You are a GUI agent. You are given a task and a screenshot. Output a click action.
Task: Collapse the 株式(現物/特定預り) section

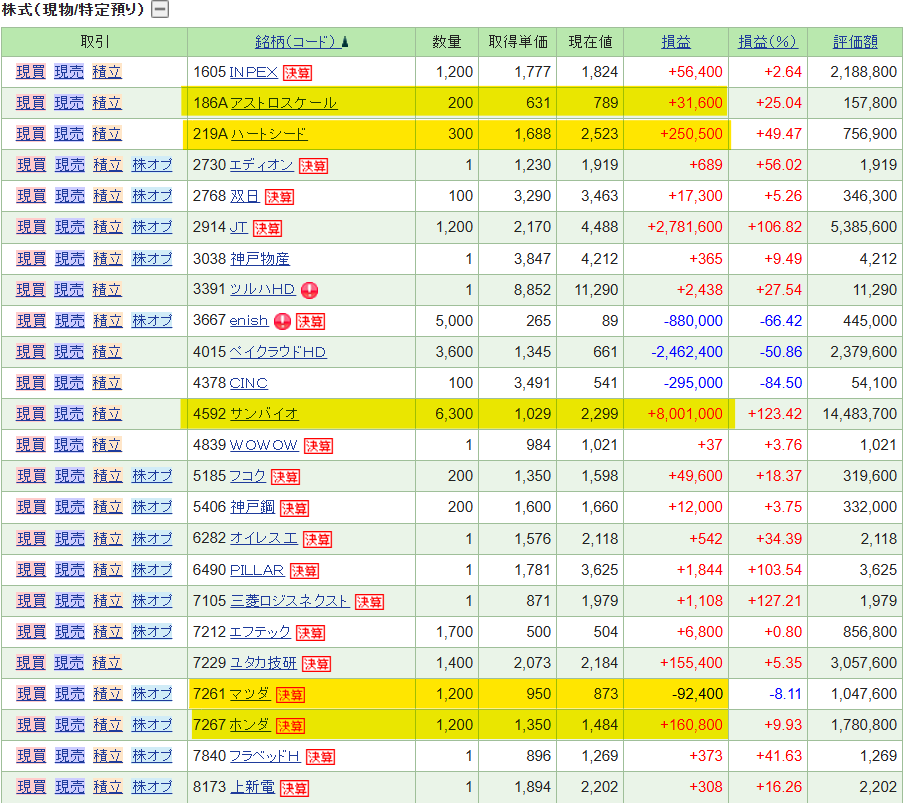[x=160, y=9]
